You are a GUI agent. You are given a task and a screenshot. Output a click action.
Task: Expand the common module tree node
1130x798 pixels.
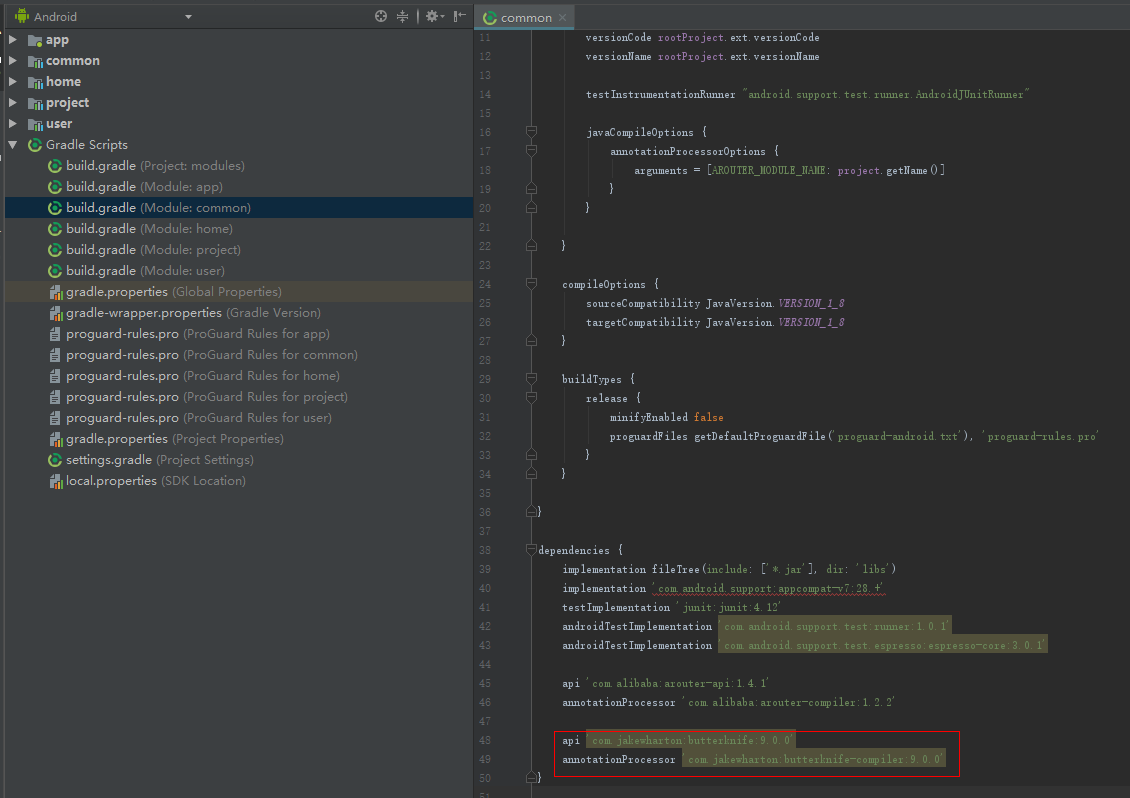13,61
